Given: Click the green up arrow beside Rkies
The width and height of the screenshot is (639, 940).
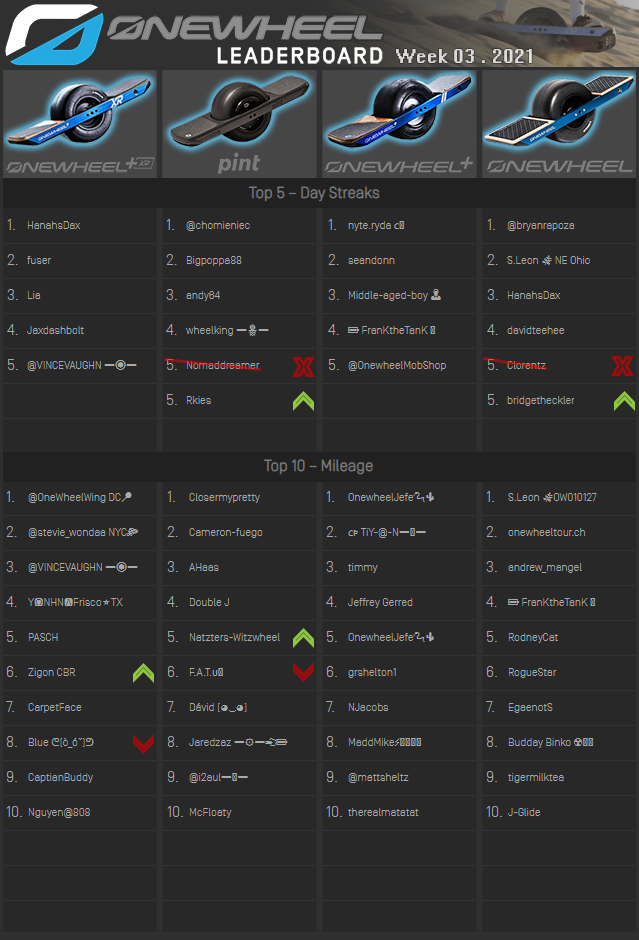Looking at the screenshot, I should (303, 401).
